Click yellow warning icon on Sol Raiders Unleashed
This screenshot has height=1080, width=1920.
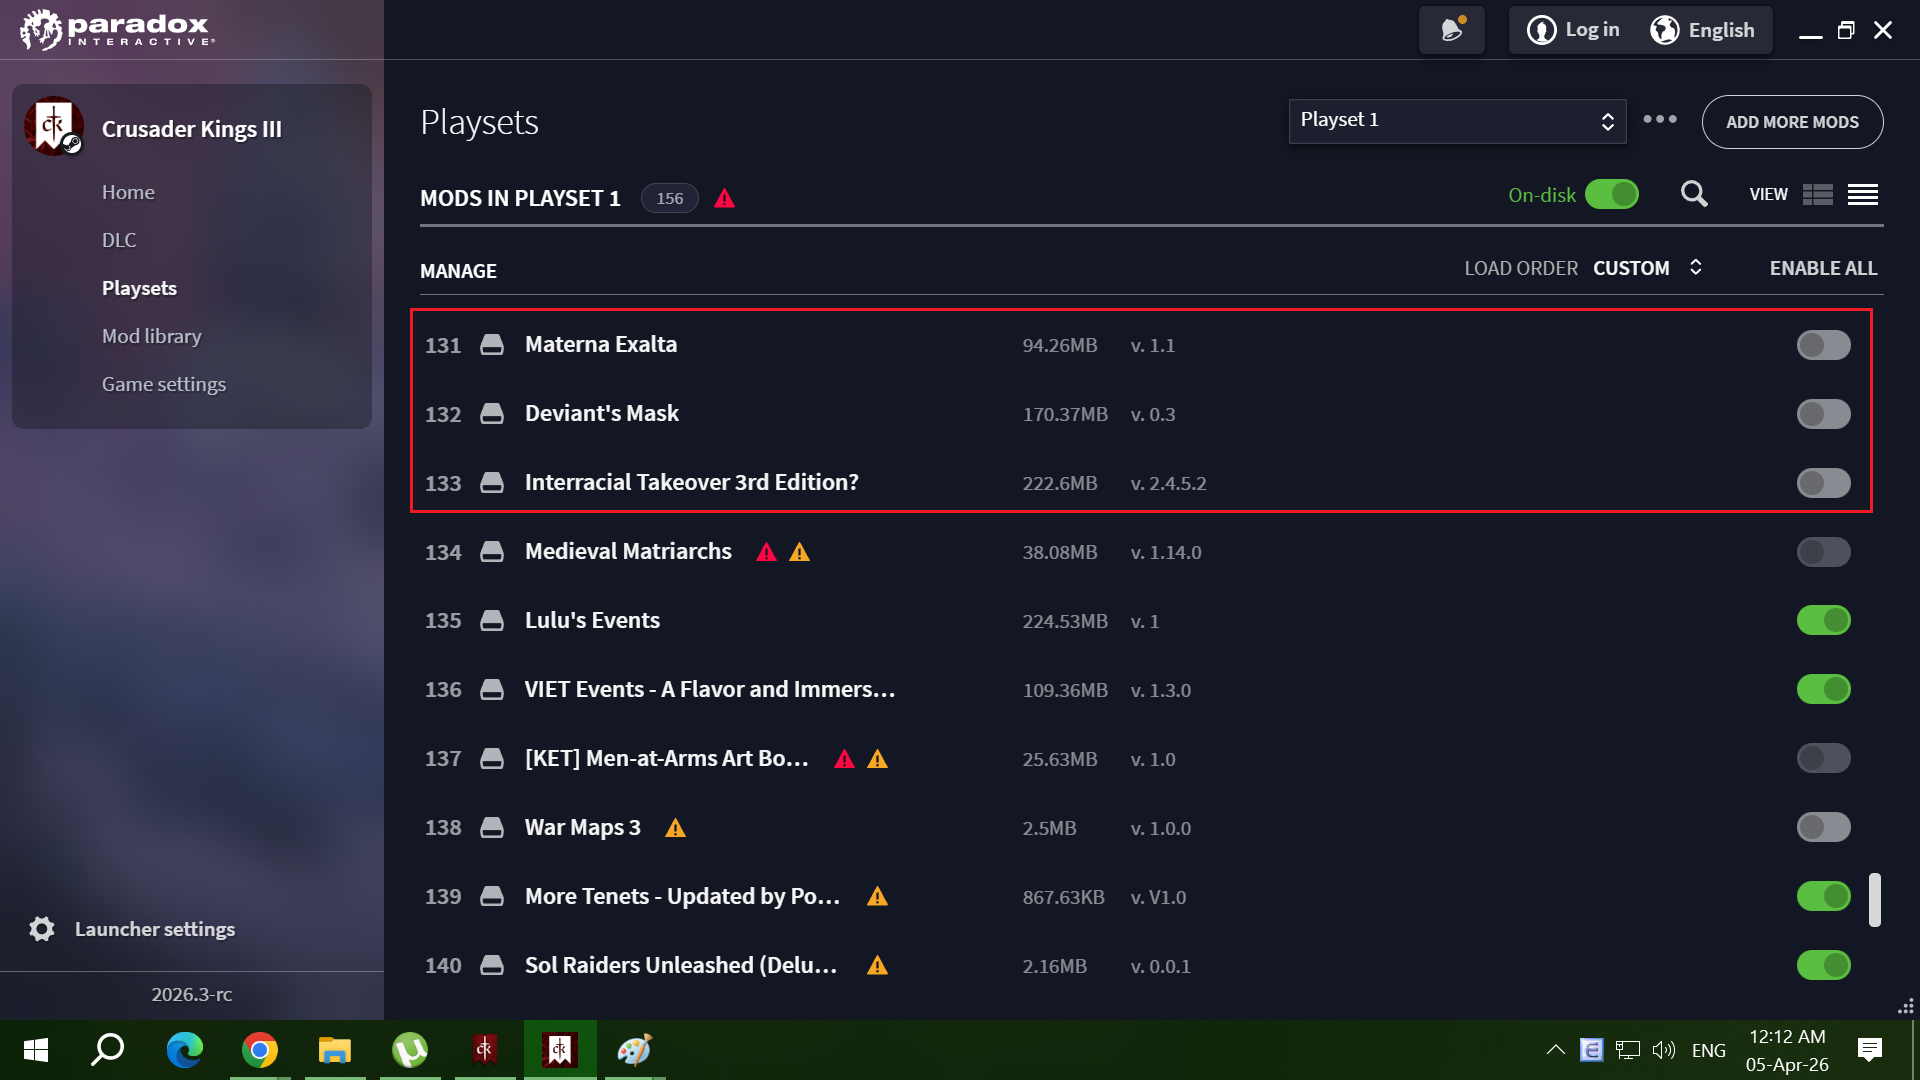878,966
